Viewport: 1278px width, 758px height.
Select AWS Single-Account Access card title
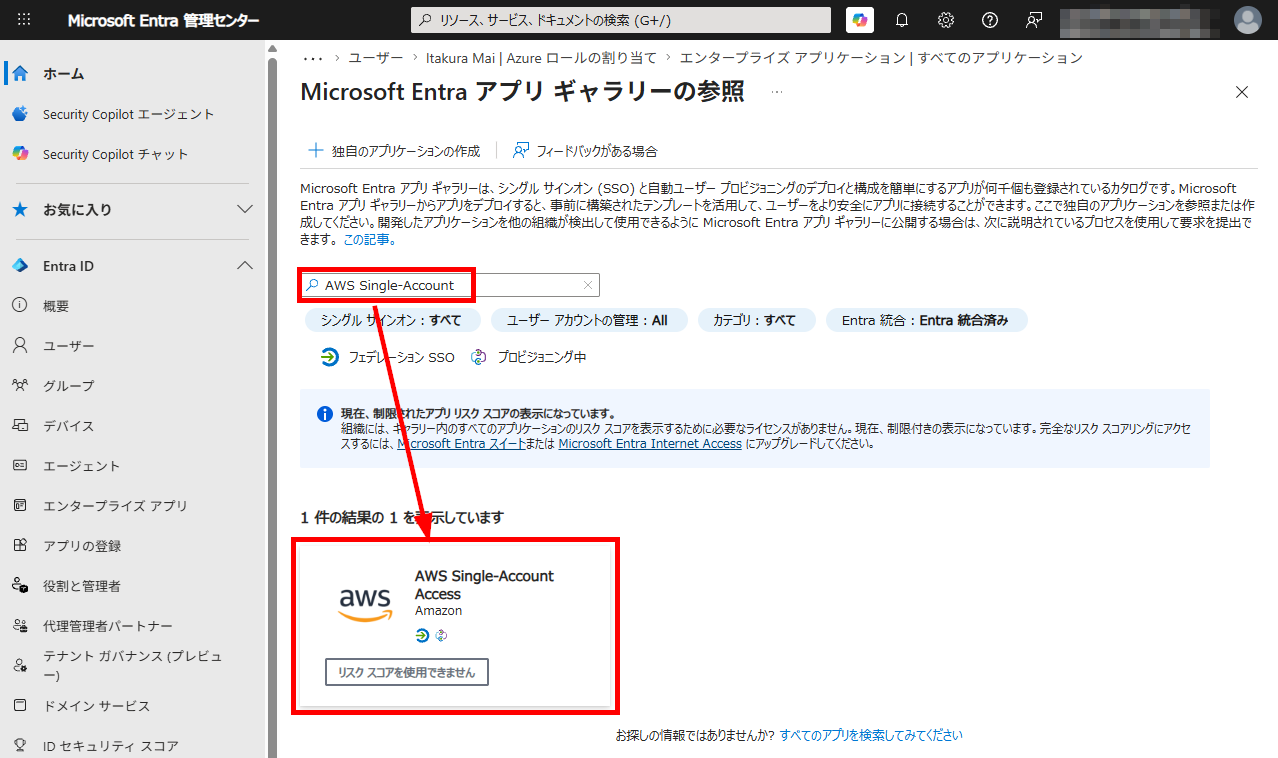484,585
